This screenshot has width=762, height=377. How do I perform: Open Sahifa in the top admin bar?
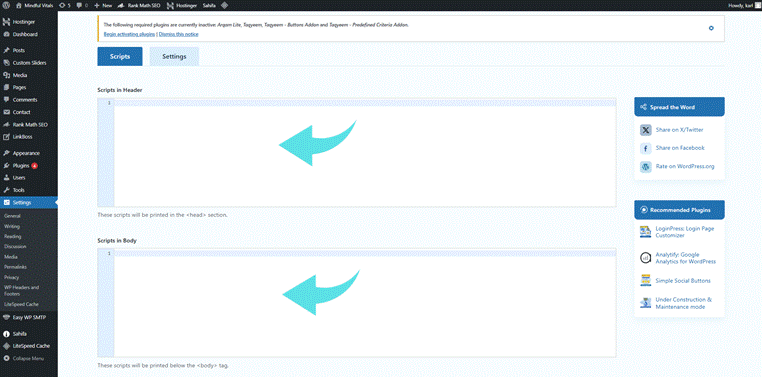(209, 5)
